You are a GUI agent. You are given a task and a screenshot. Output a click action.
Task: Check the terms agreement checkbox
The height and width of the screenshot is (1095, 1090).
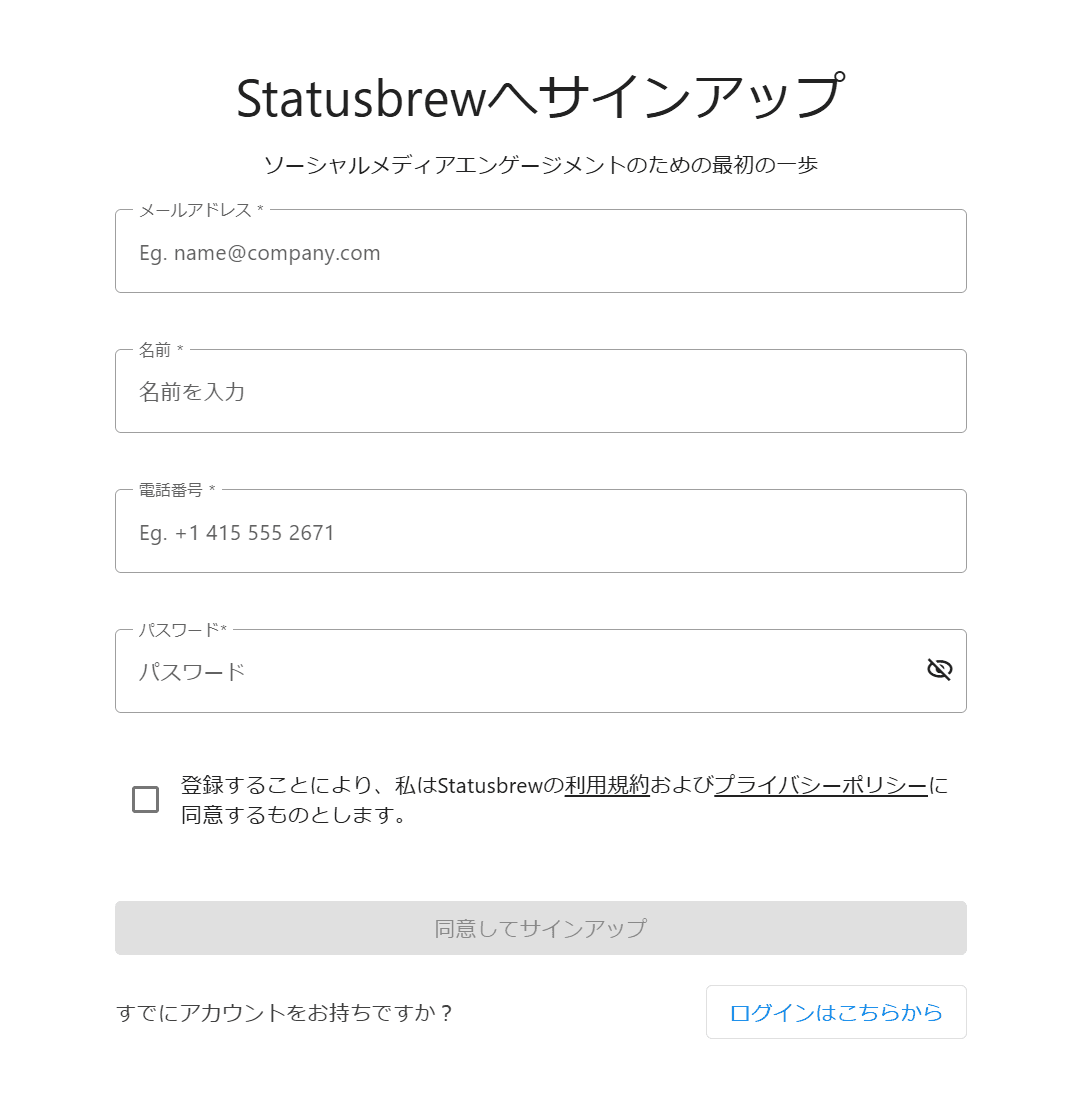pos(146,800)
